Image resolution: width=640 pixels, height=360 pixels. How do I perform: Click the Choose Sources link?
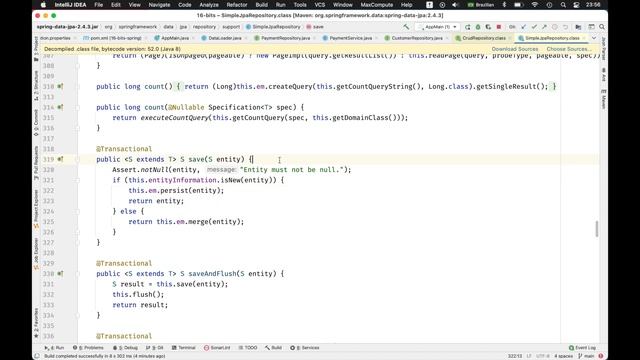pos(569,49)
